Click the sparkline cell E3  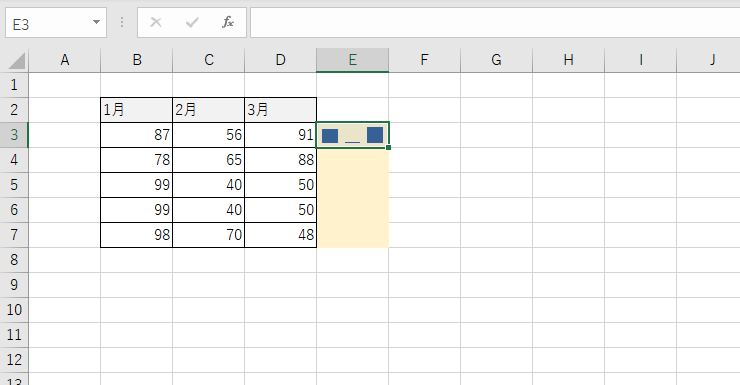click(x=353, y=135)
